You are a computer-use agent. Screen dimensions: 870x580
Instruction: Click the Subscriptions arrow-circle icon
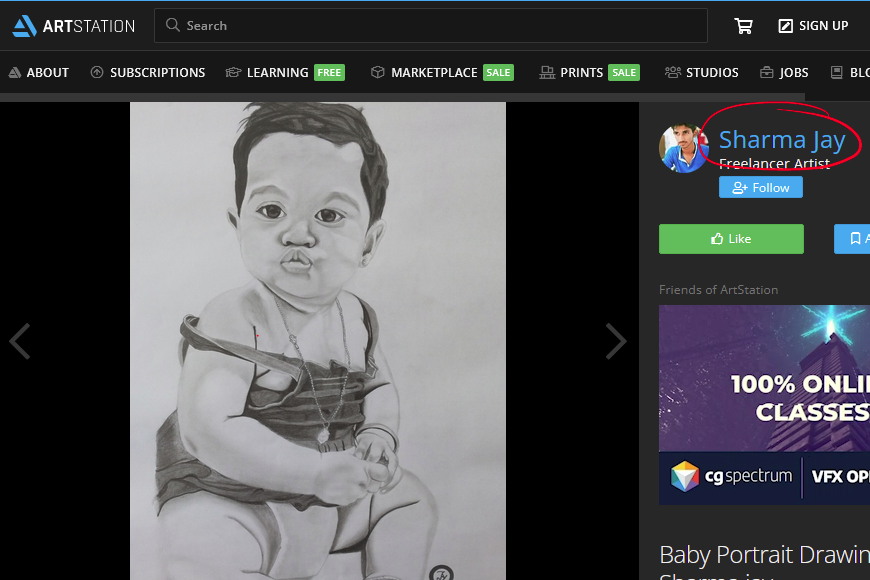click(97, 72)
